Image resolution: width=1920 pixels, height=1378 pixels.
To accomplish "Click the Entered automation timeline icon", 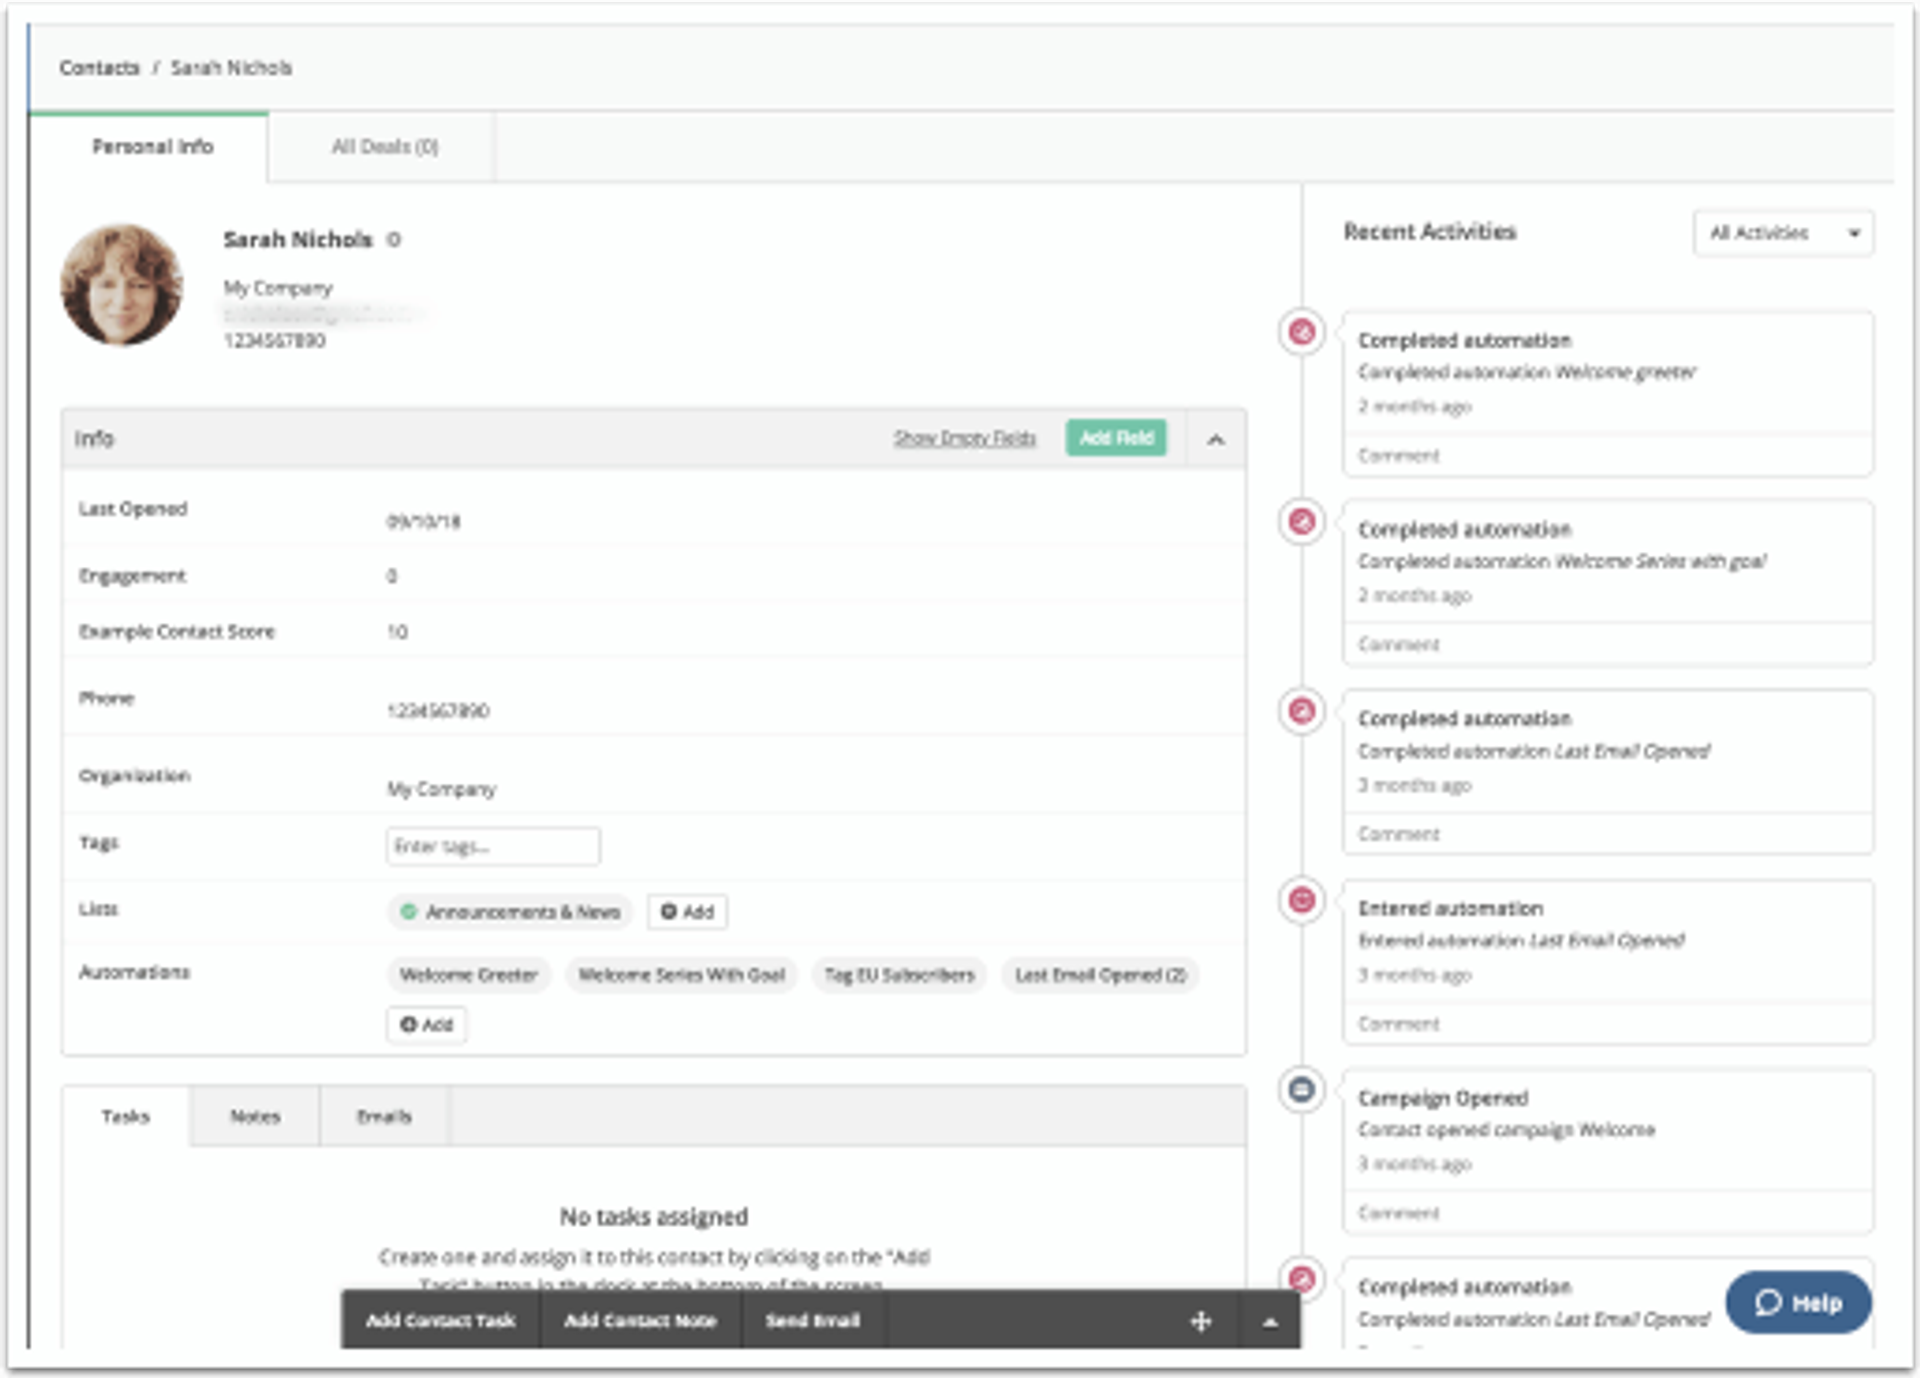I will (x=1301, y=900).
